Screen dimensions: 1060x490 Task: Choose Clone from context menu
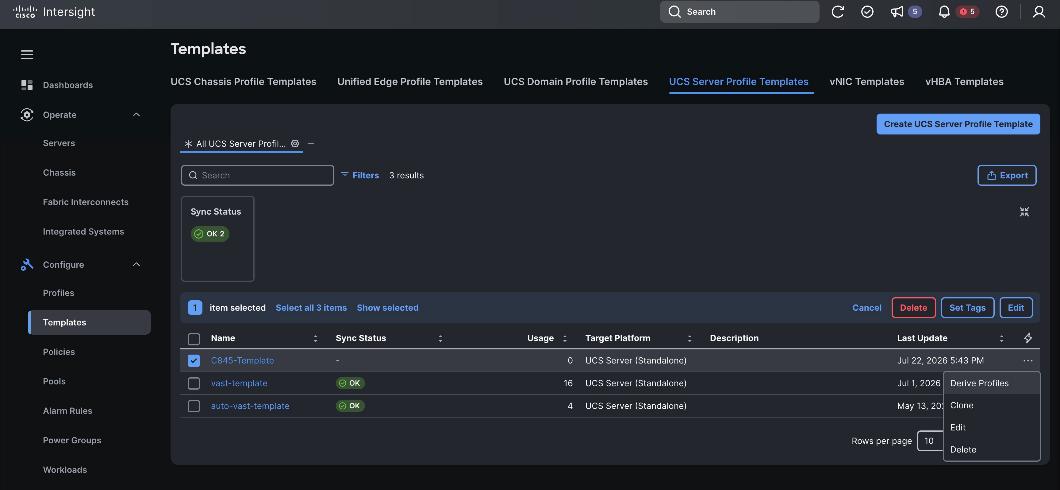tap(992, 406)
